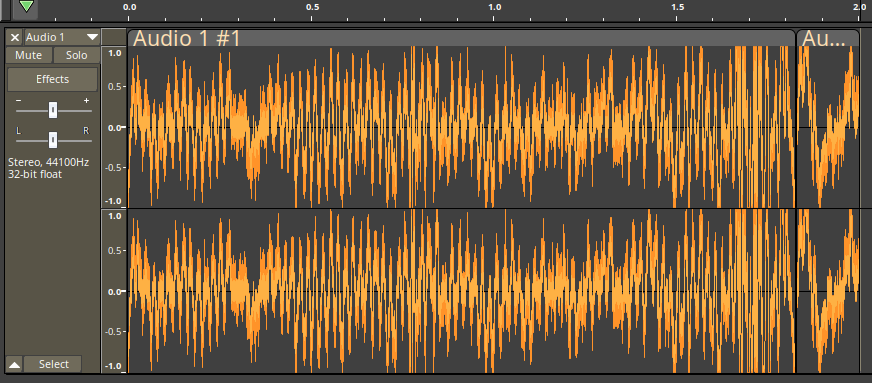Click the timeline ruler at 1.5 seconds
Image resolution: width=872 pixels, height=383 pixels.
(677, 7)
